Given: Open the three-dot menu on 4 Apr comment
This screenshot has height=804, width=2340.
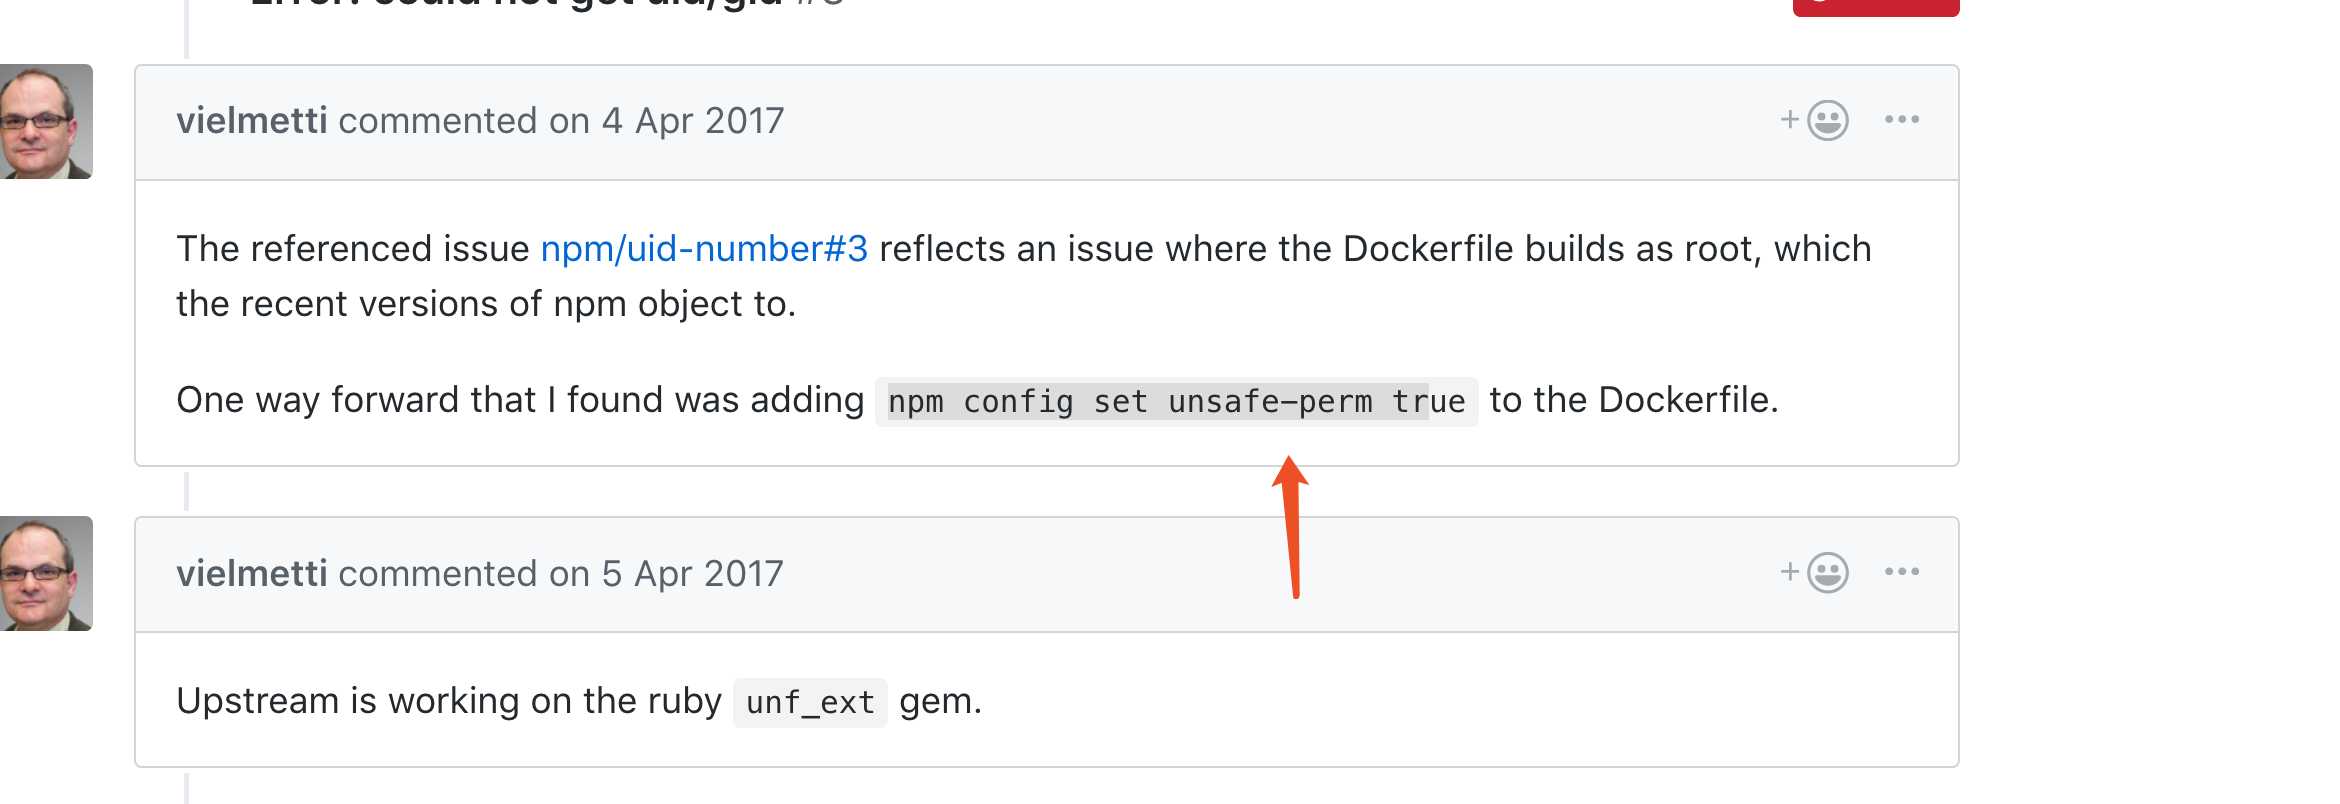Looking at the screenshot, I should tap(1901, 120).
